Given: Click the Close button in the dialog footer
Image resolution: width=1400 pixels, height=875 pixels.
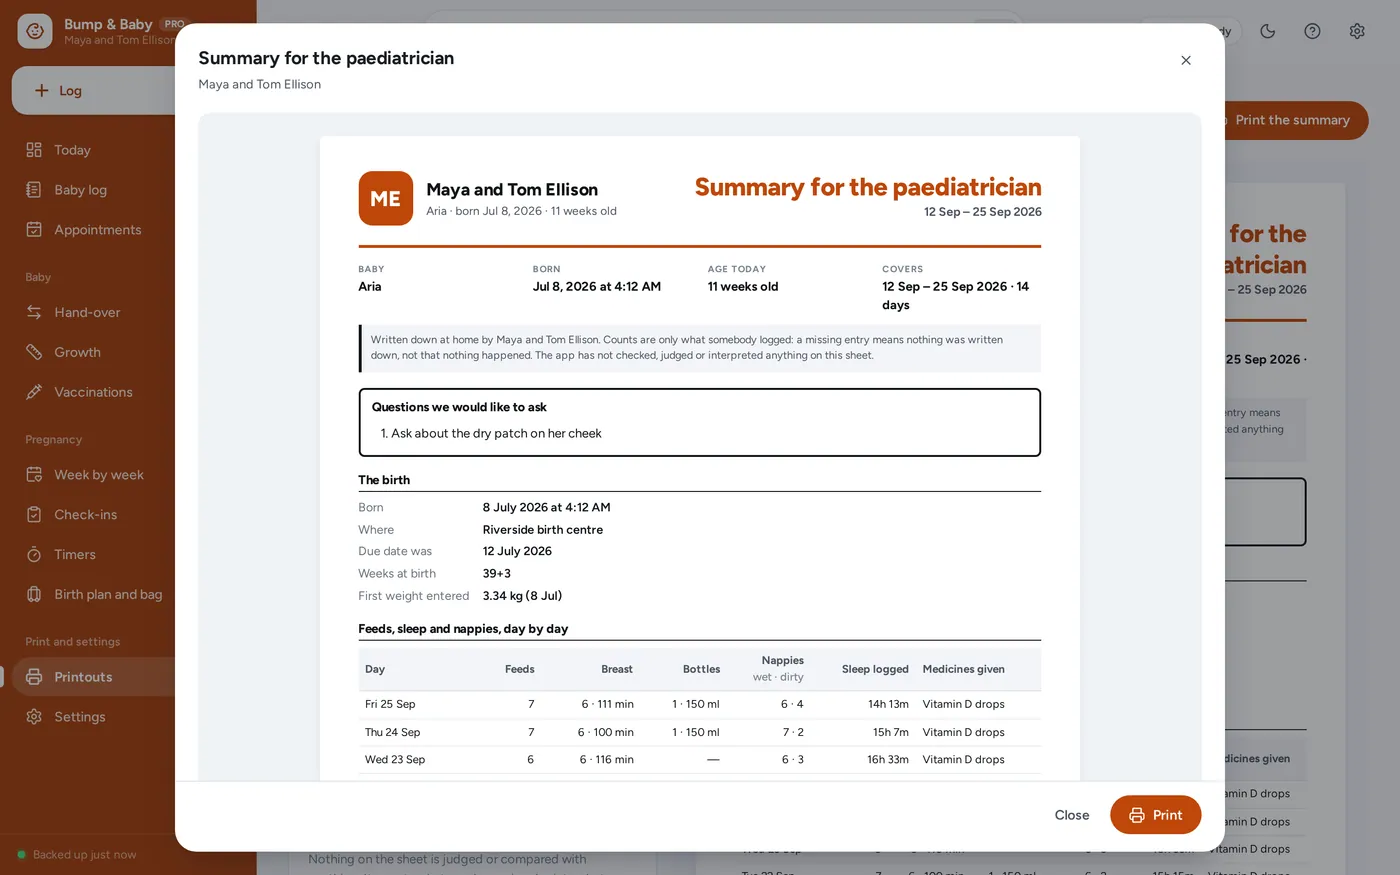Looking at the screenshot, I should 1072,815.
